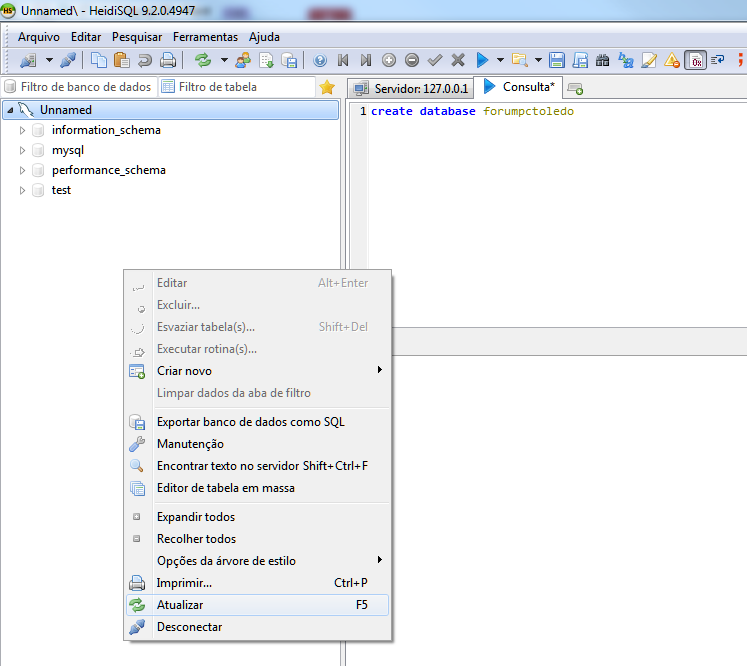Click the Copy icon in toolbar

(x=100, y=60)
